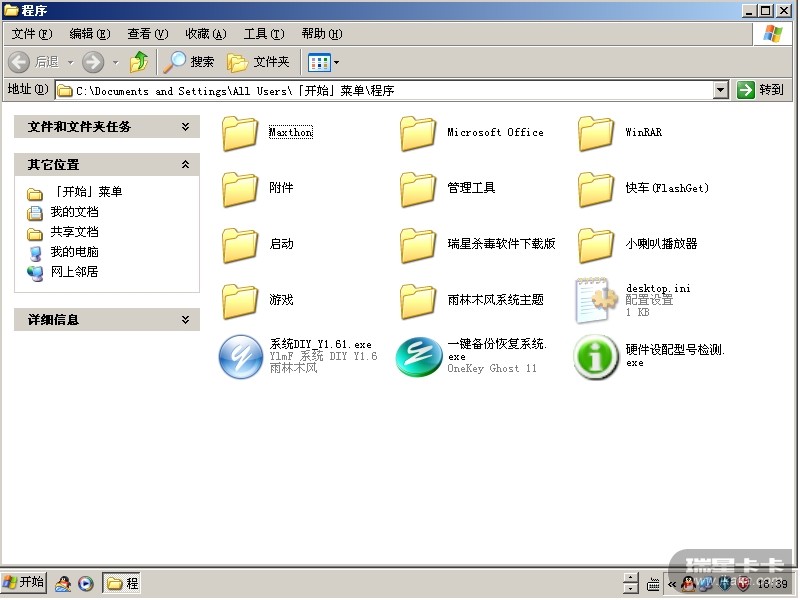800x600 pixels.
Task: Open the 帮助(H) menu
Action: click(321, 34)
